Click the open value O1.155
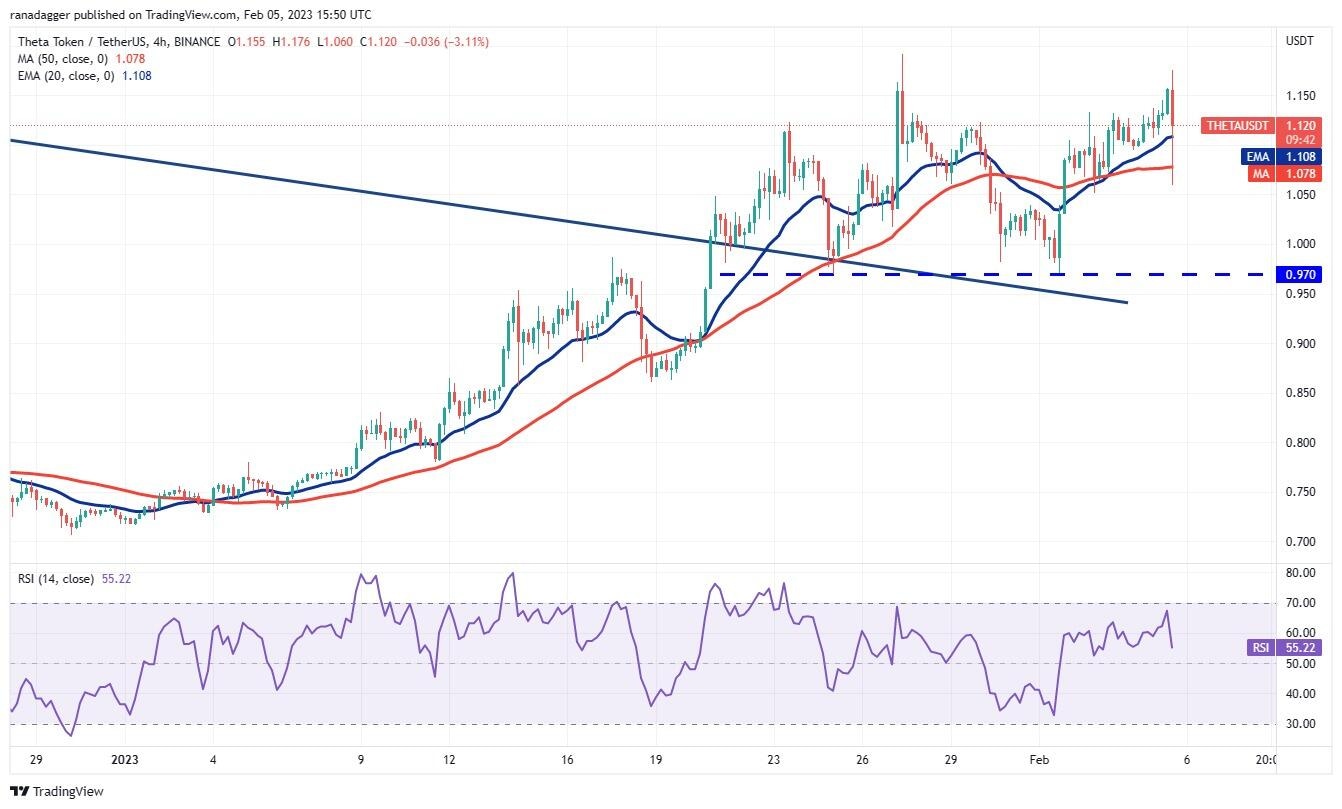This screenshot has height=809, width=1342. point(247,42)
